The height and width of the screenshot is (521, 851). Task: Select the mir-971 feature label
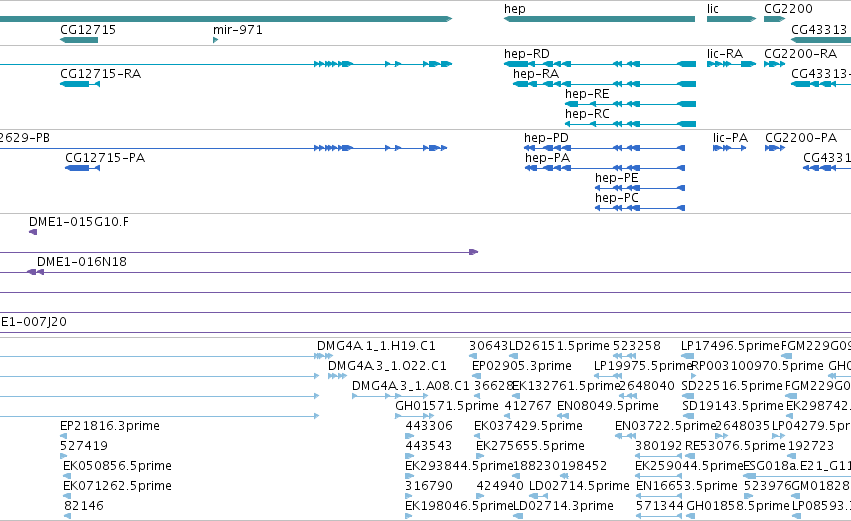tap(238, 29)
